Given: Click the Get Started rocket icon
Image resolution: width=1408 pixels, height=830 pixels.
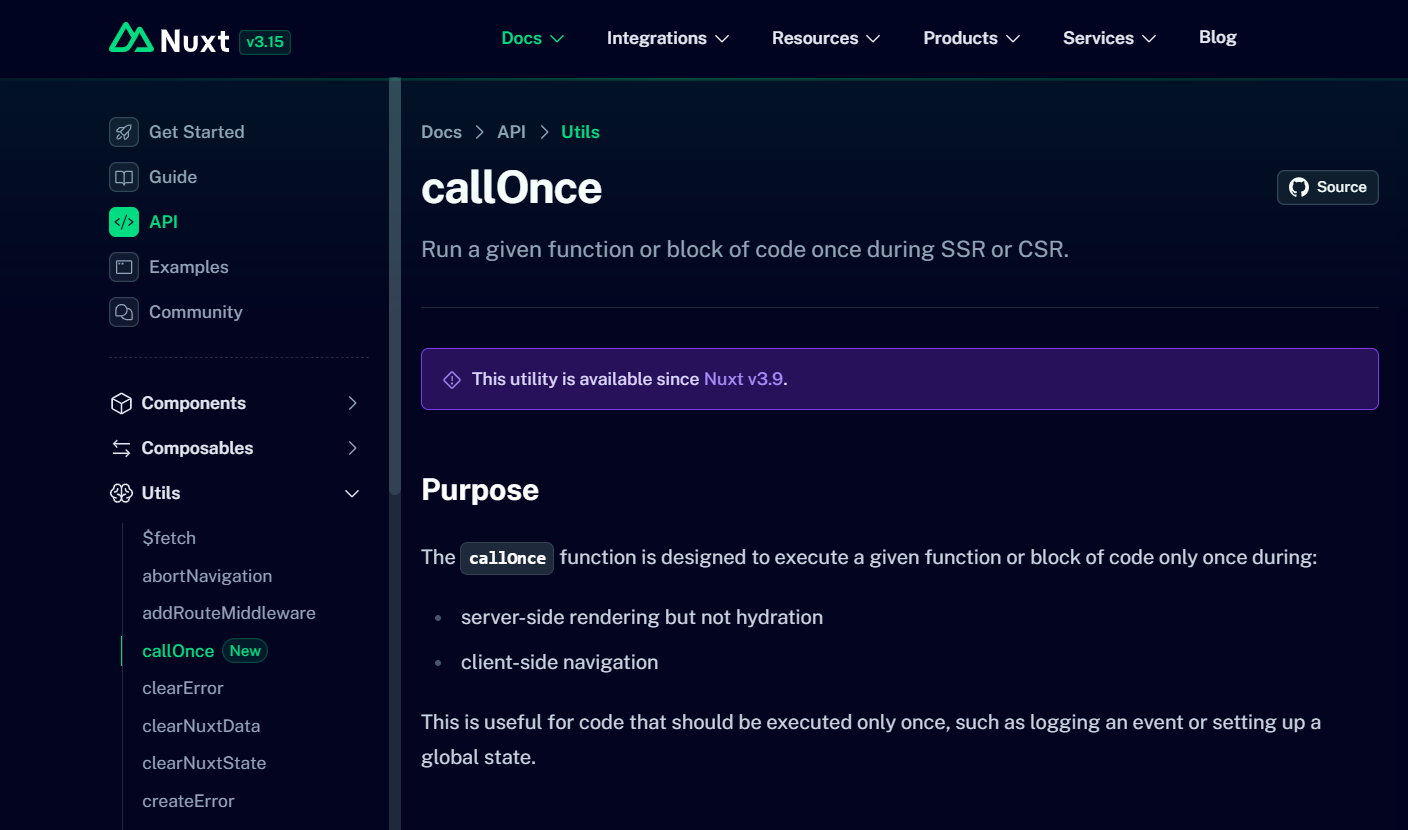Looking at the screenshot, I should (124, 132).
